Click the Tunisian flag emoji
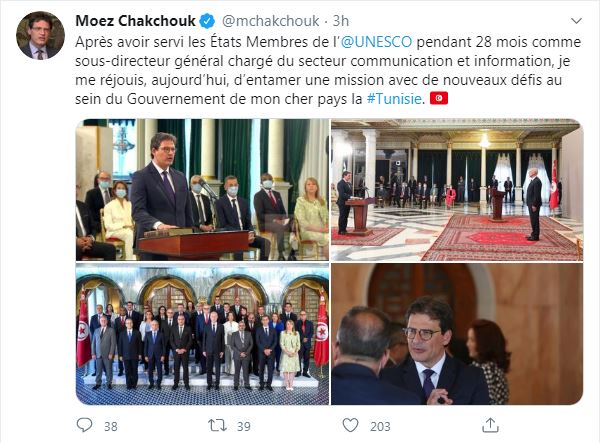 pos(439,98)
